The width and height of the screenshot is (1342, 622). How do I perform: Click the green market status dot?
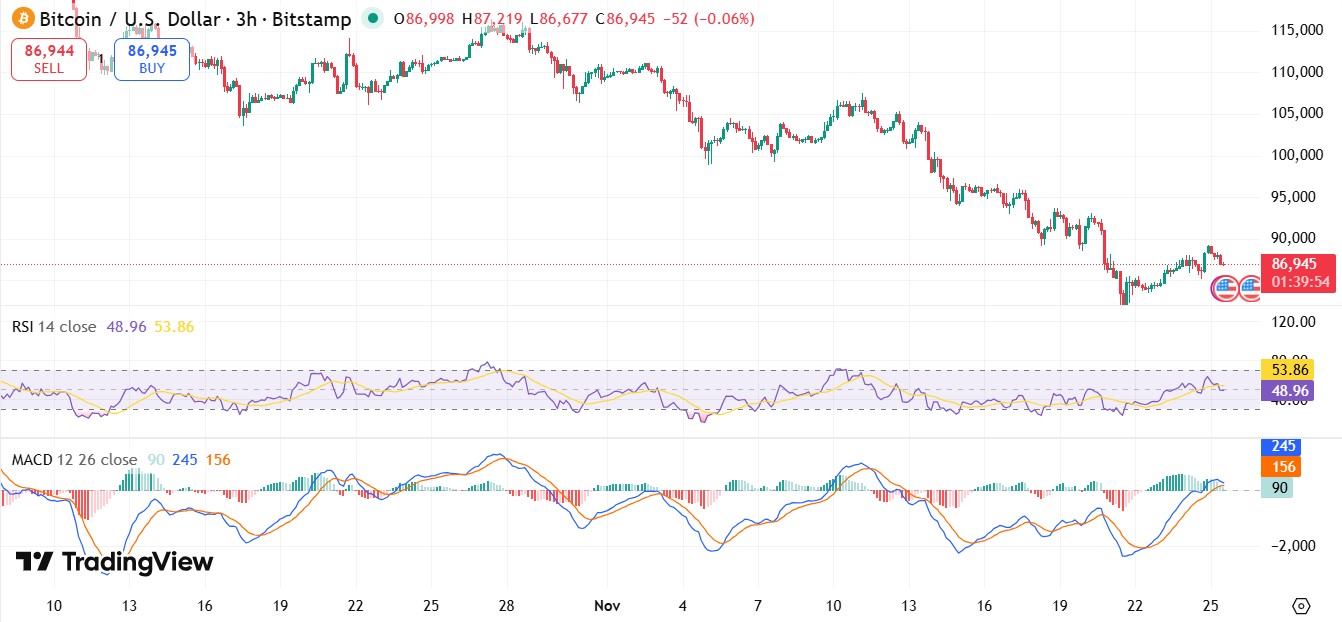[373, 18]
